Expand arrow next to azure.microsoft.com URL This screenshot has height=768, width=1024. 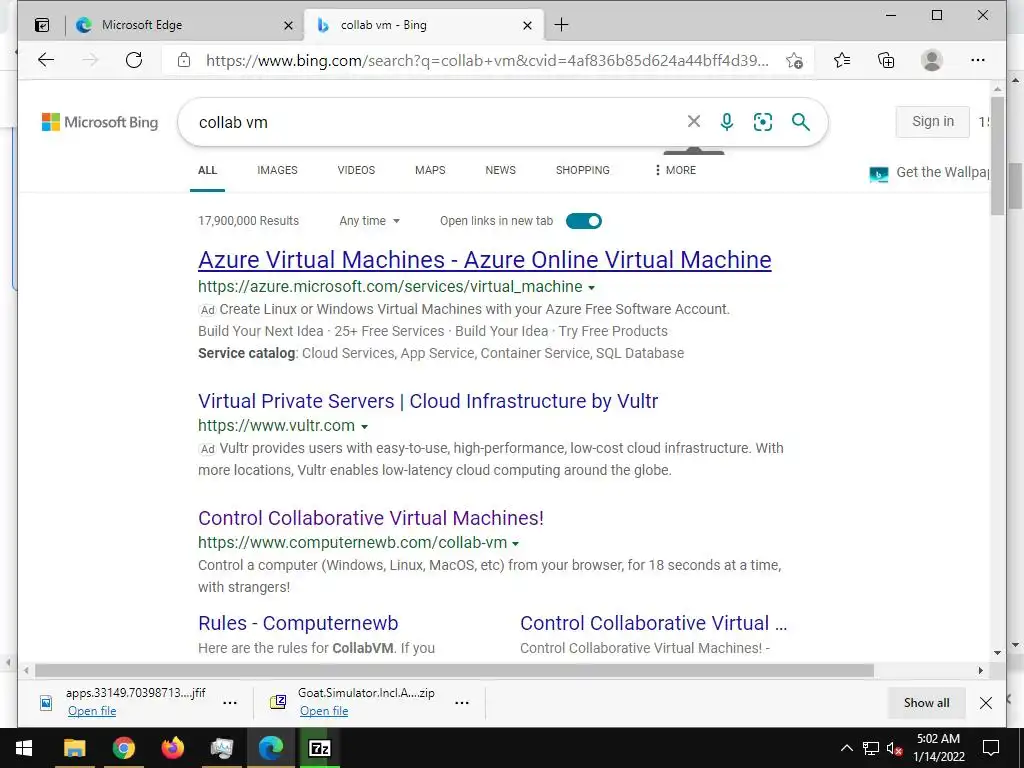[x=592, y=288]
